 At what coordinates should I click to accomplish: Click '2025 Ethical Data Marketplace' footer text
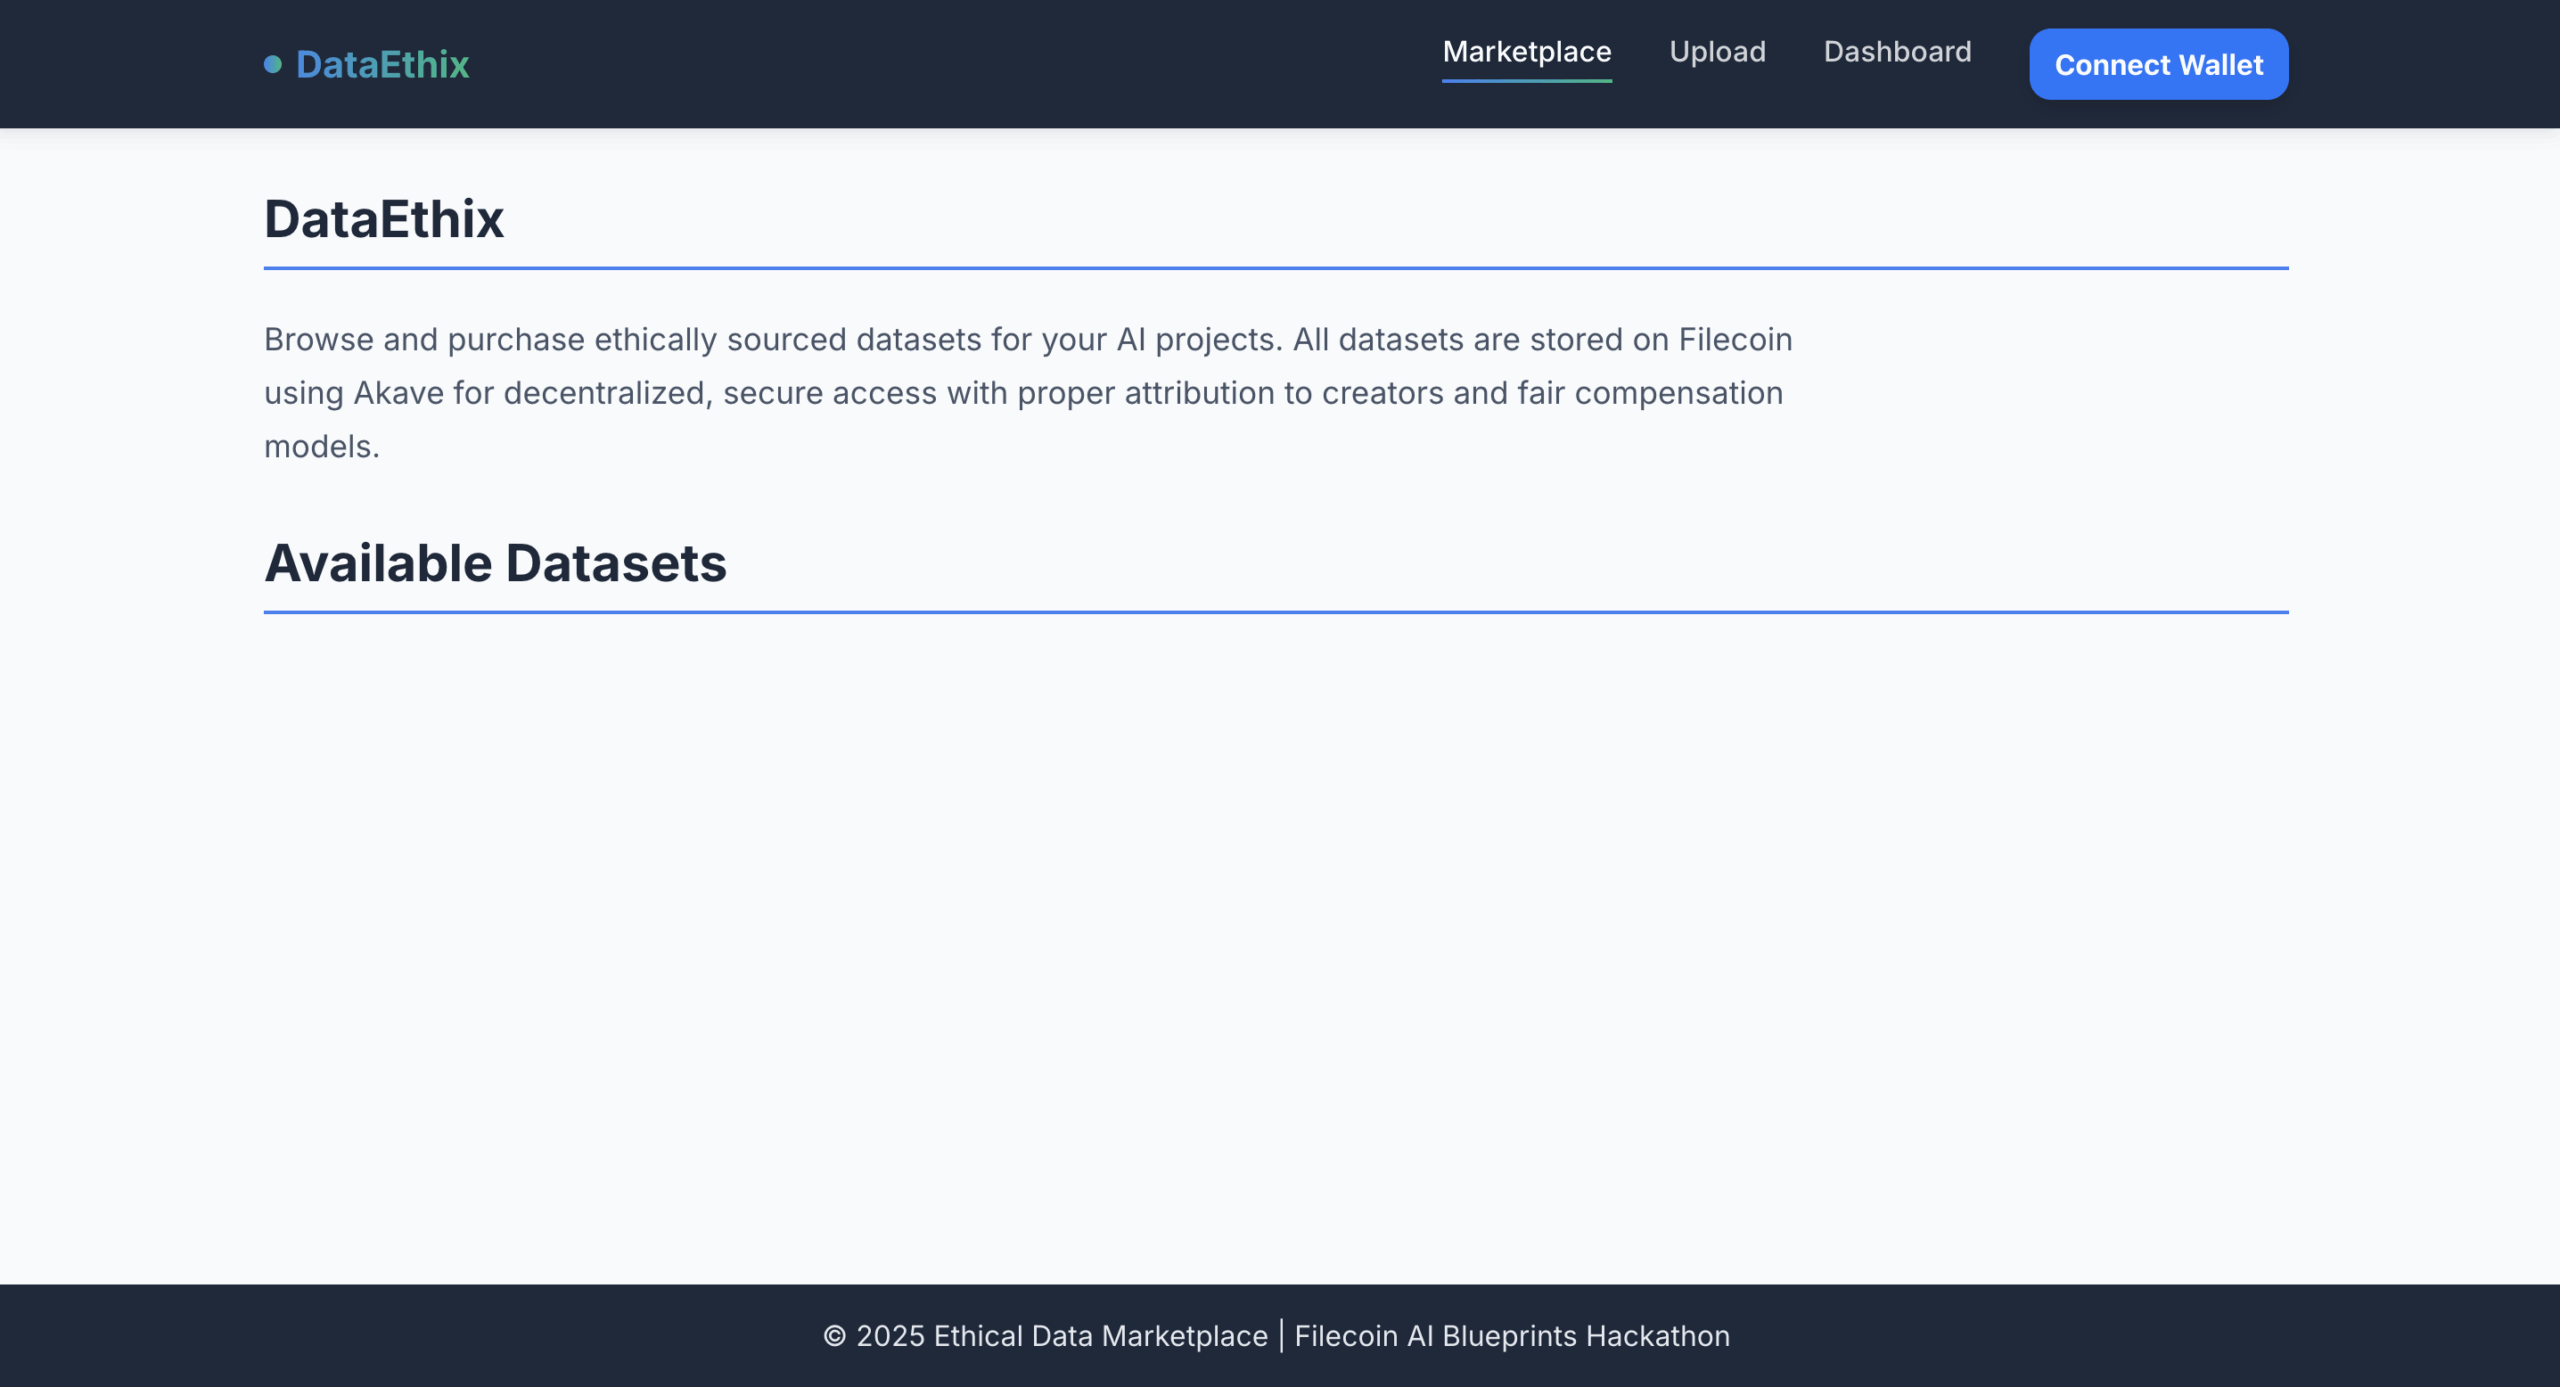[x=1061, y=1336]
